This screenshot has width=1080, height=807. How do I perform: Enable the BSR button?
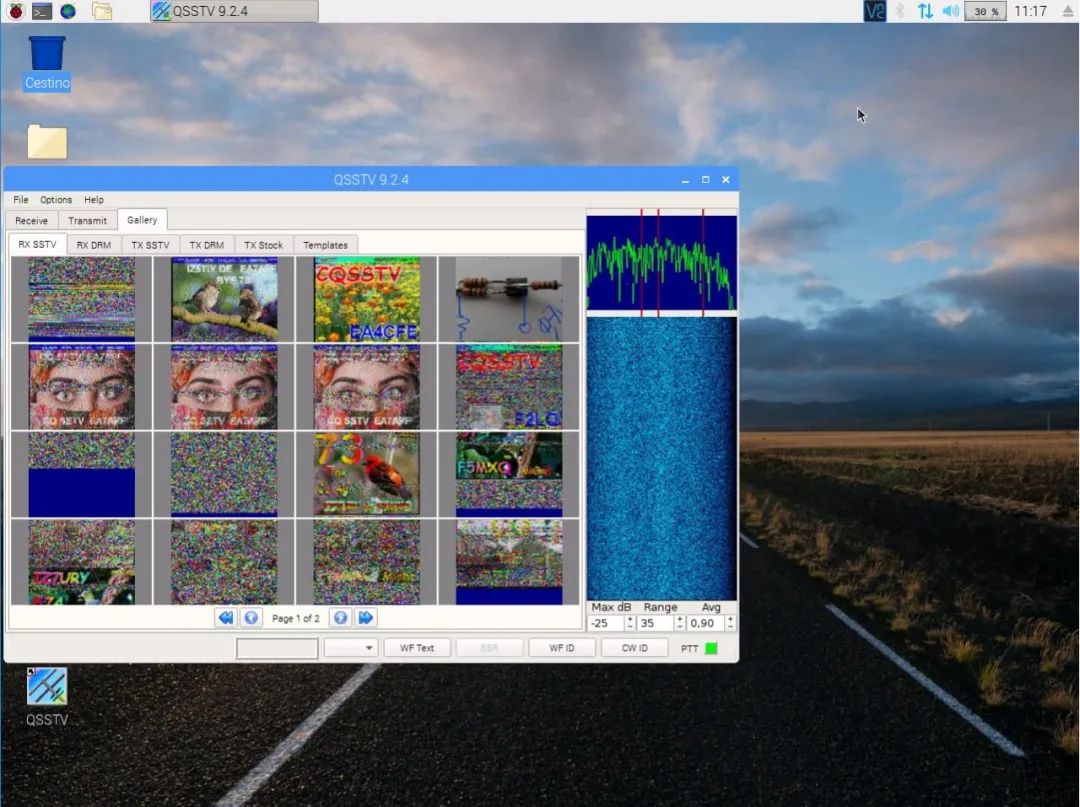coord(490,647)
